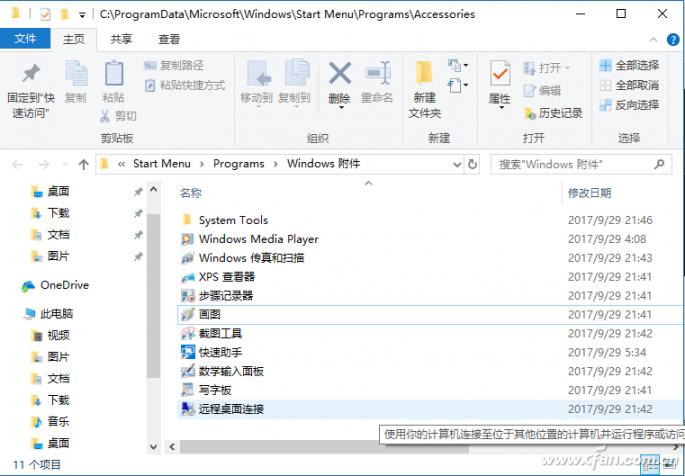Click the Move to icon
The width and height of the screenshot is (685, 476).
point(259,73)
